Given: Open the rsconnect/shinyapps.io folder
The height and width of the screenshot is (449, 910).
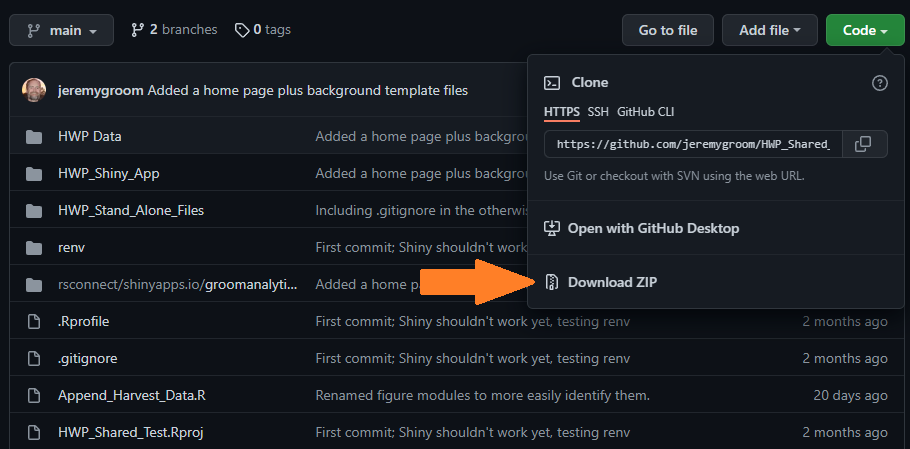Looking at the screenshot, I should [178, 285].
